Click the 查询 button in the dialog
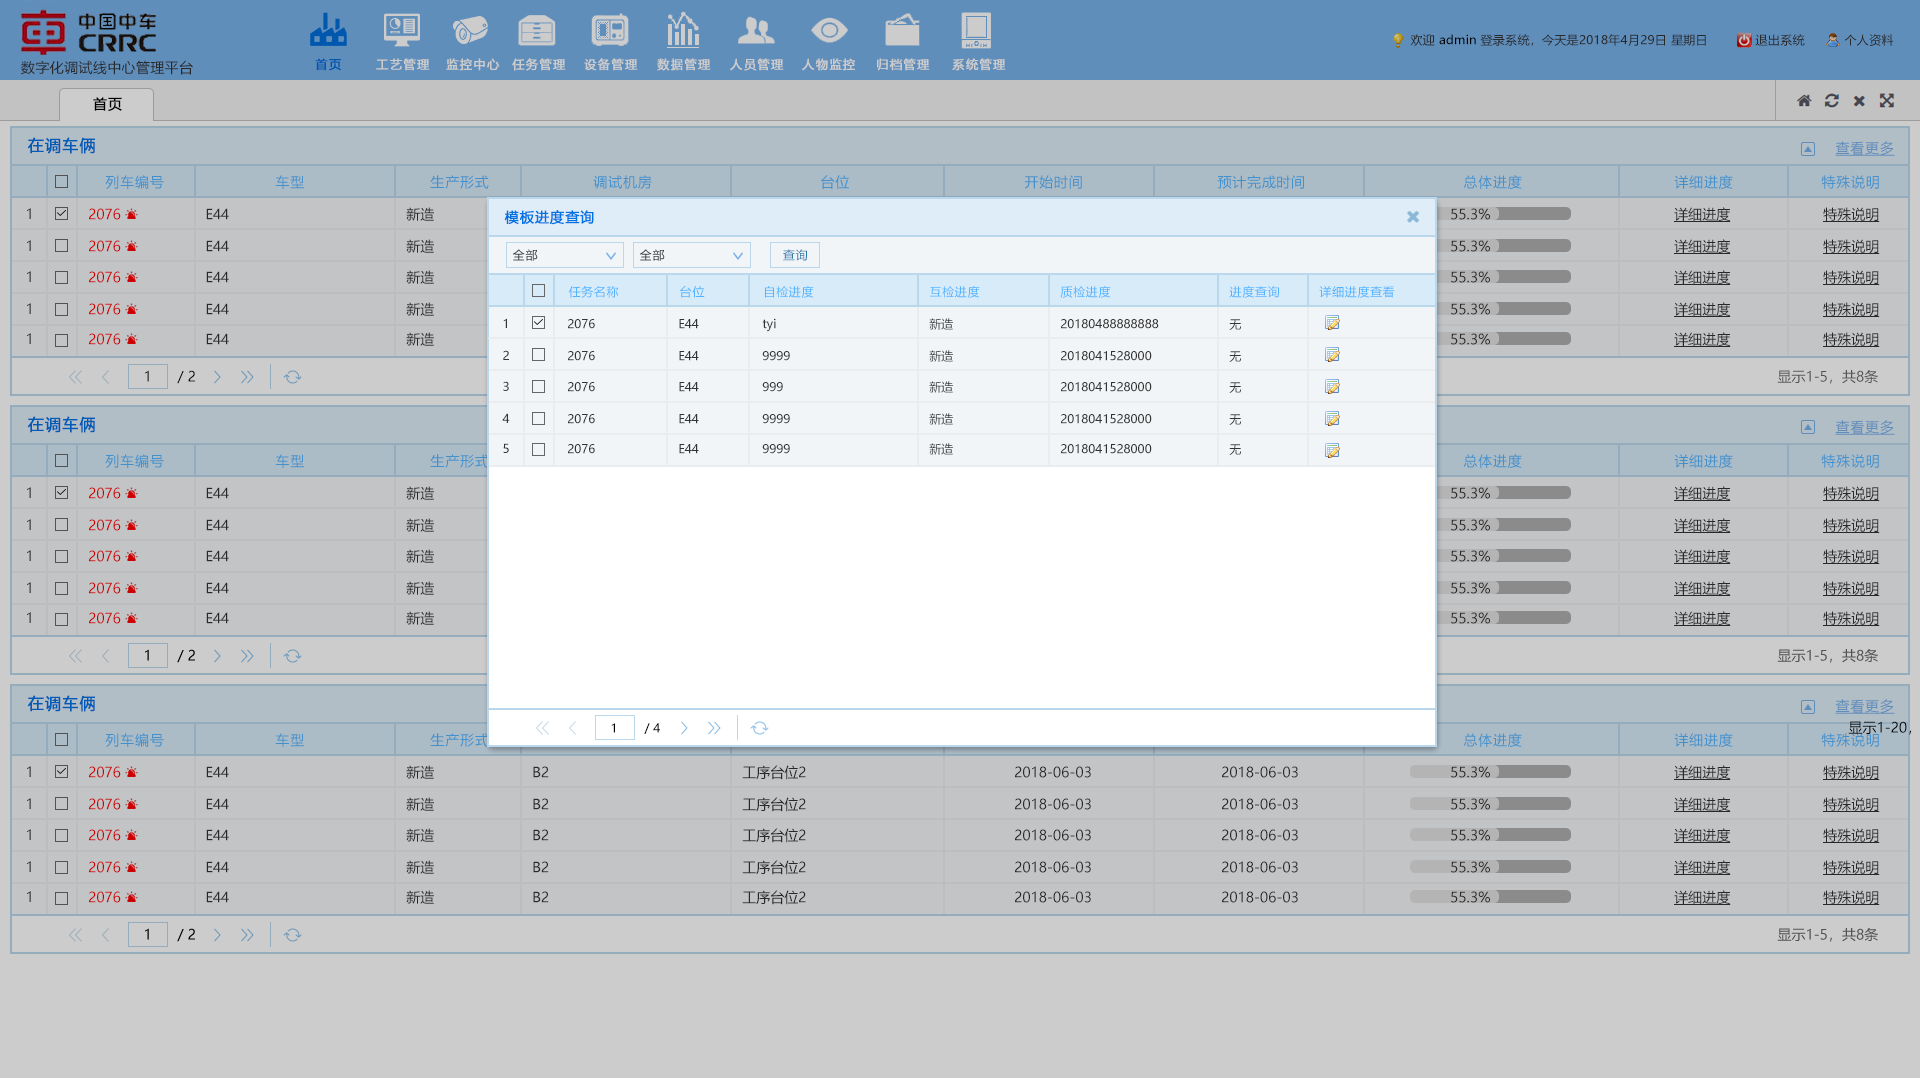1920x1080 pixels. click(795, 256)
